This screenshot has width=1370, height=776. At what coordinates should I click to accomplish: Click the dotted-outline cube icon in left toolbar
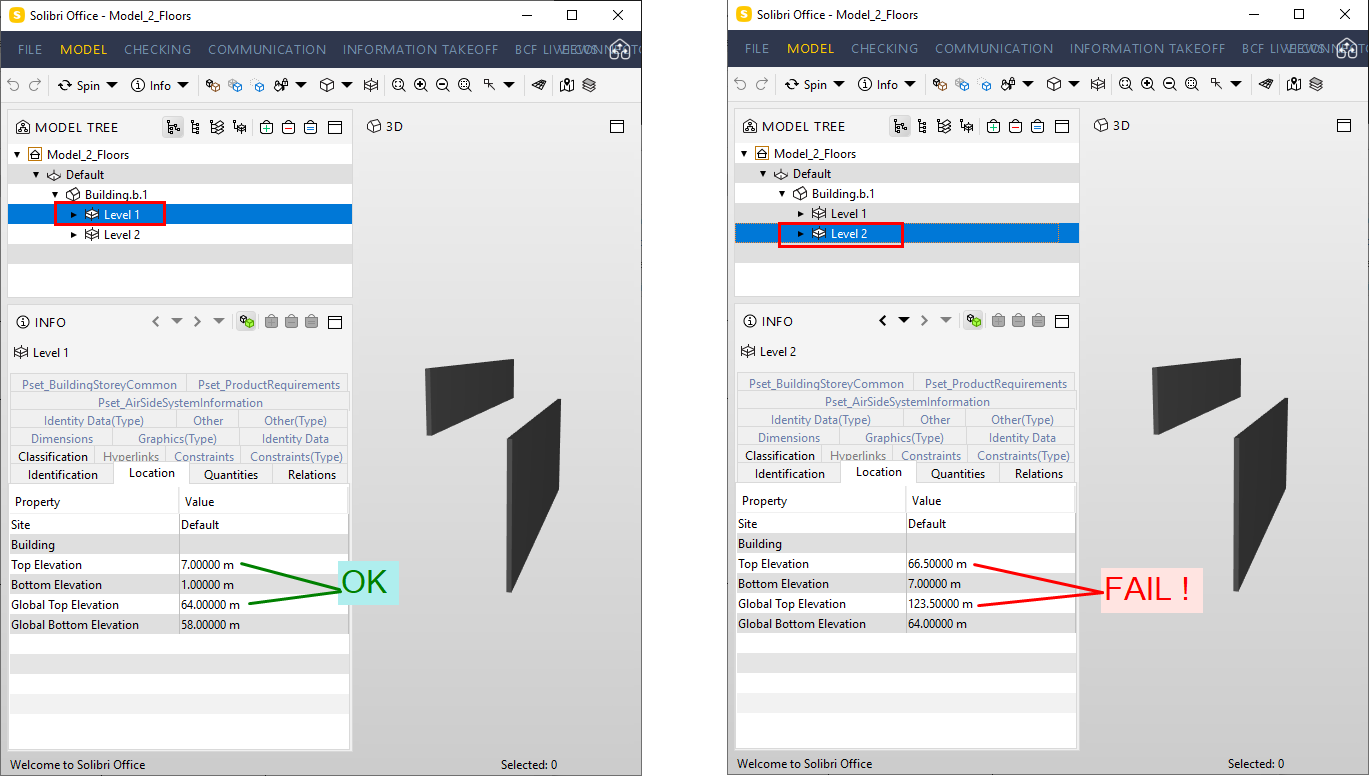point(258,85)
